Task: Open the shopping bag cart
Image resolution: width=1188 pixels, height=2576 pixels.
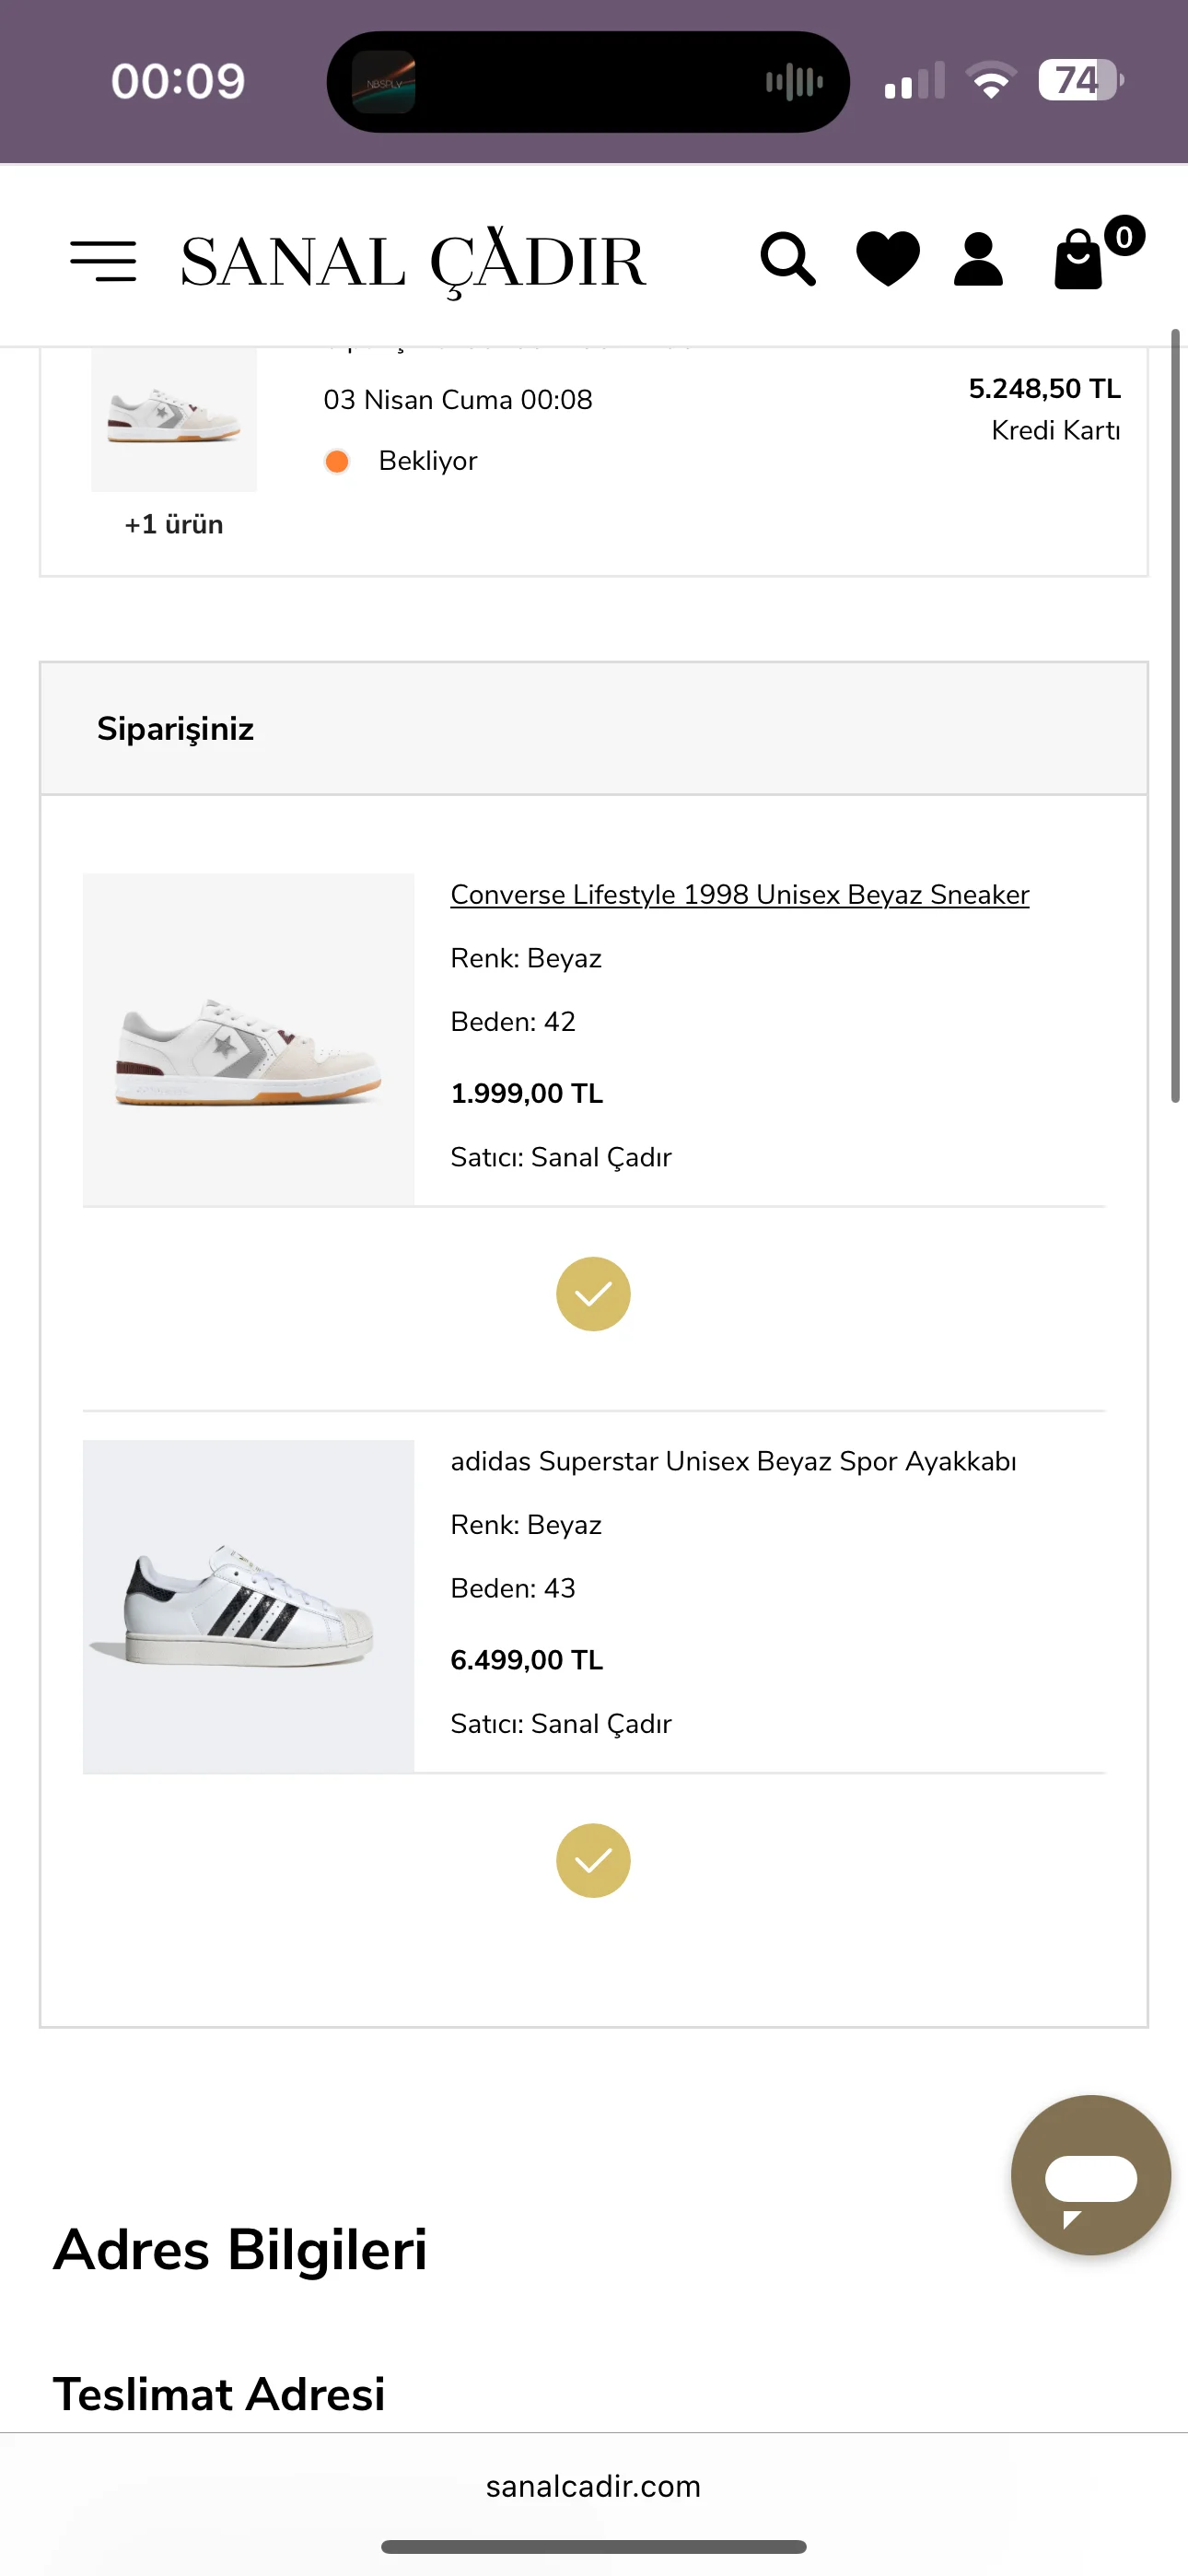Action: (x=1080, y=260)
